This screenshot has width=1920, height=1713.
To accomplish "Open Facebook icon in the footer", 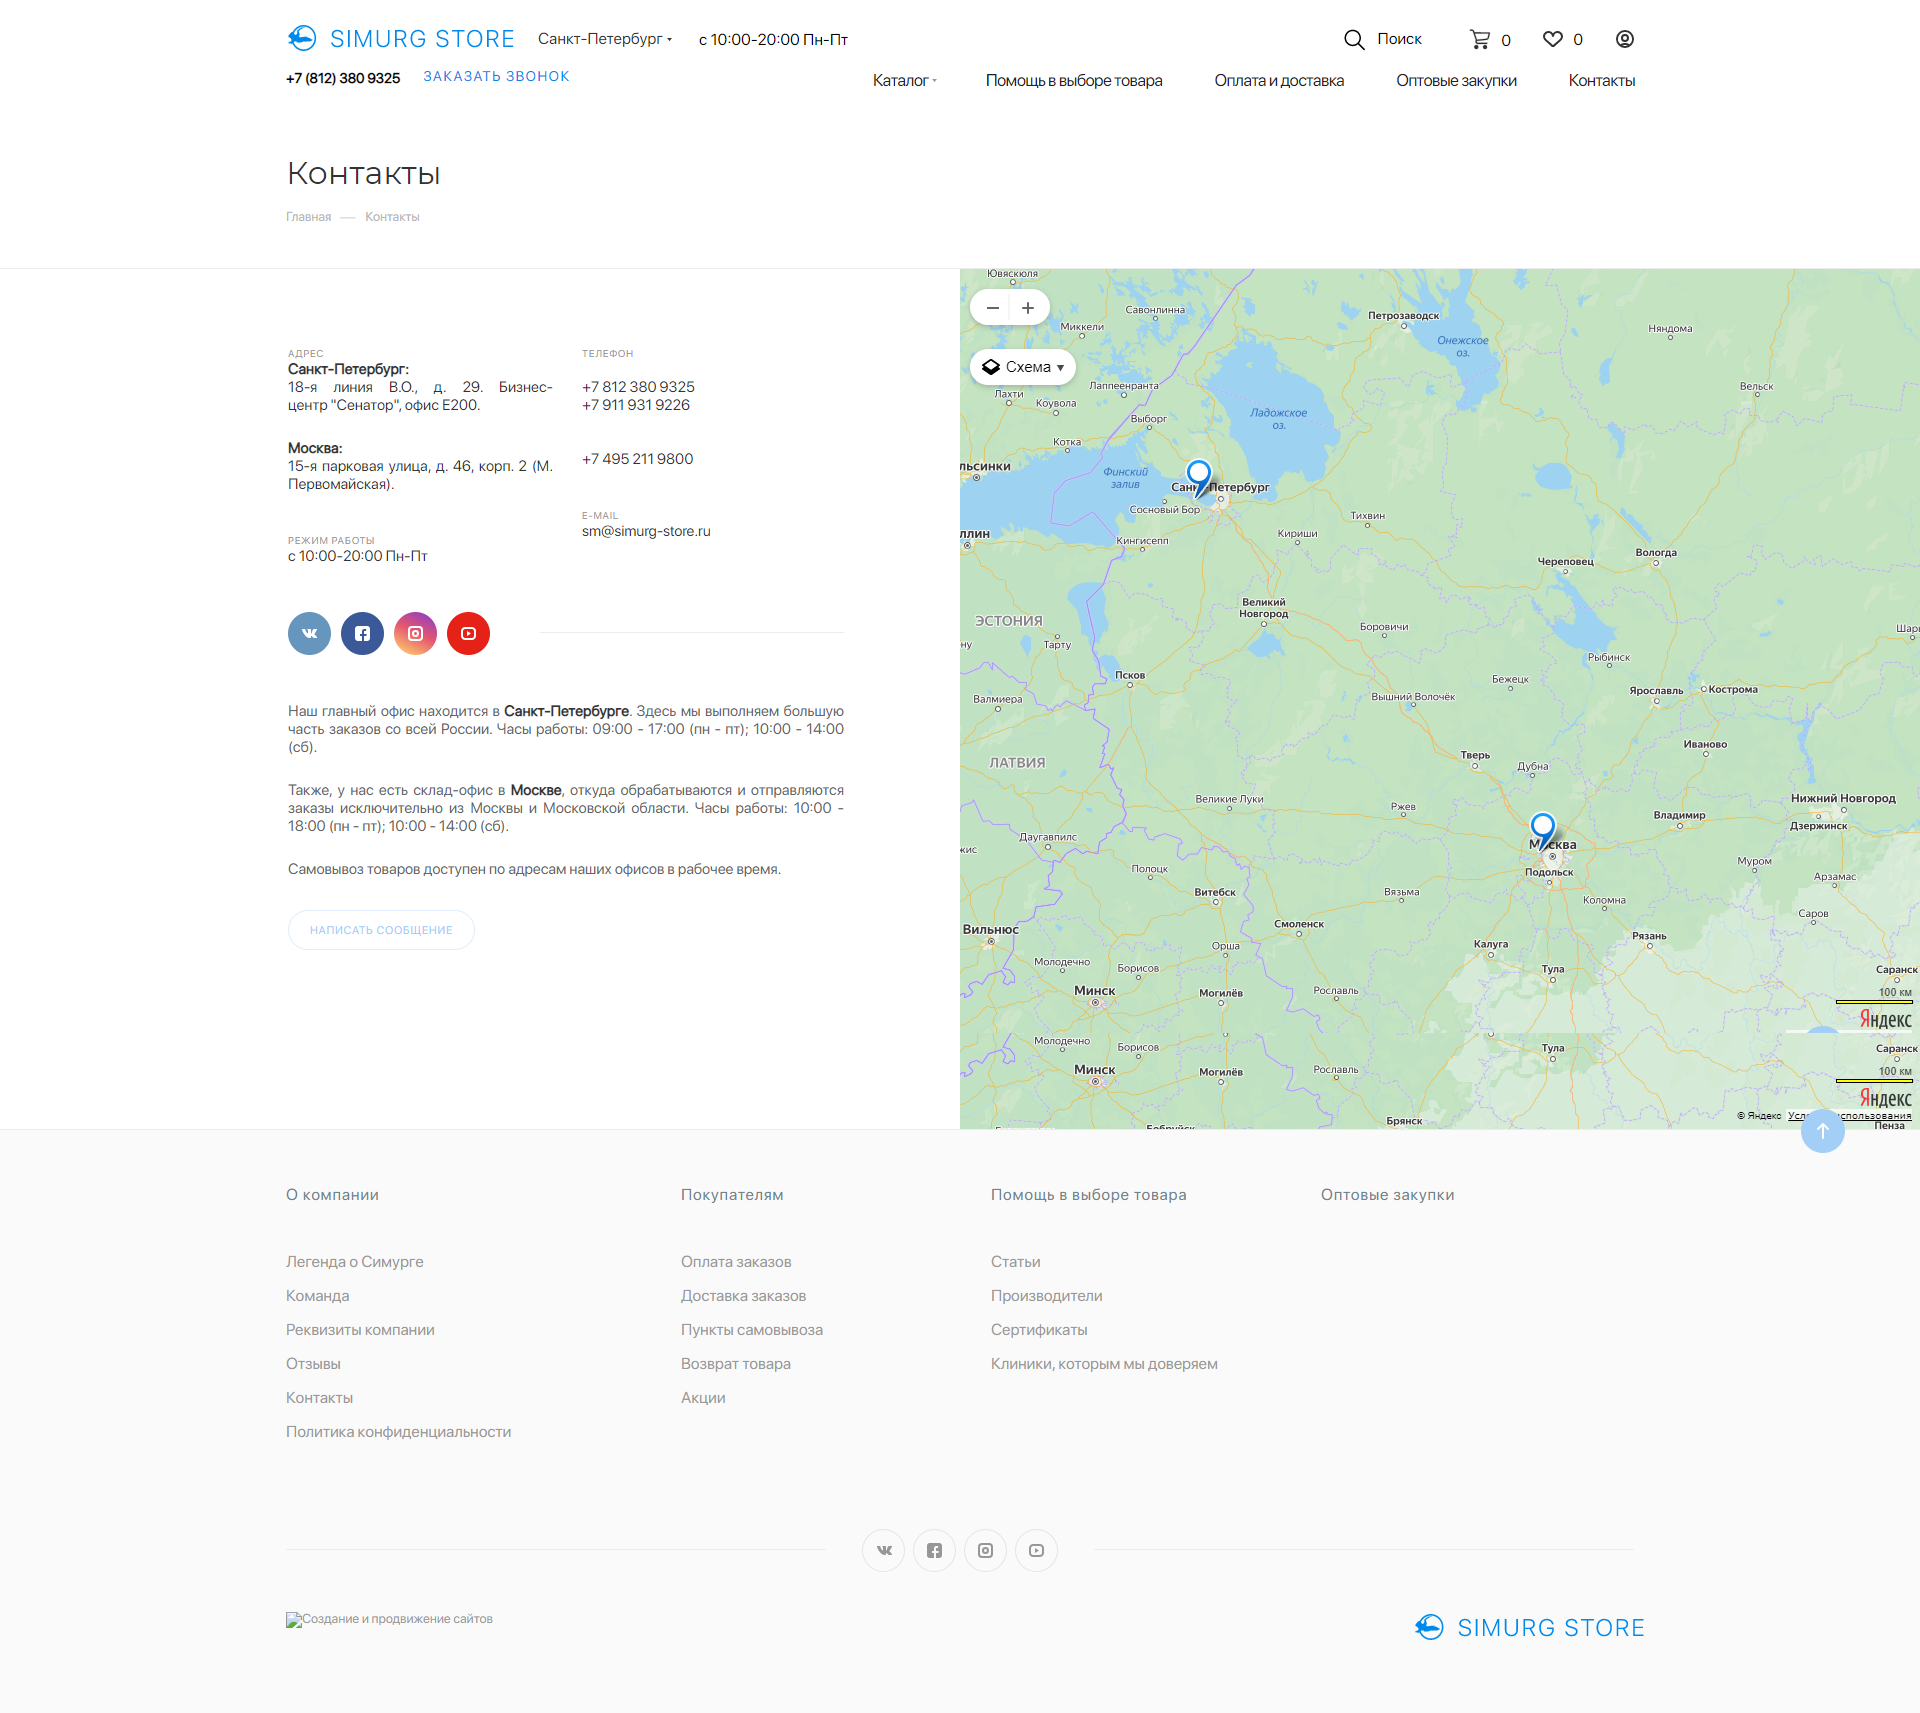I will (934, 1550).
